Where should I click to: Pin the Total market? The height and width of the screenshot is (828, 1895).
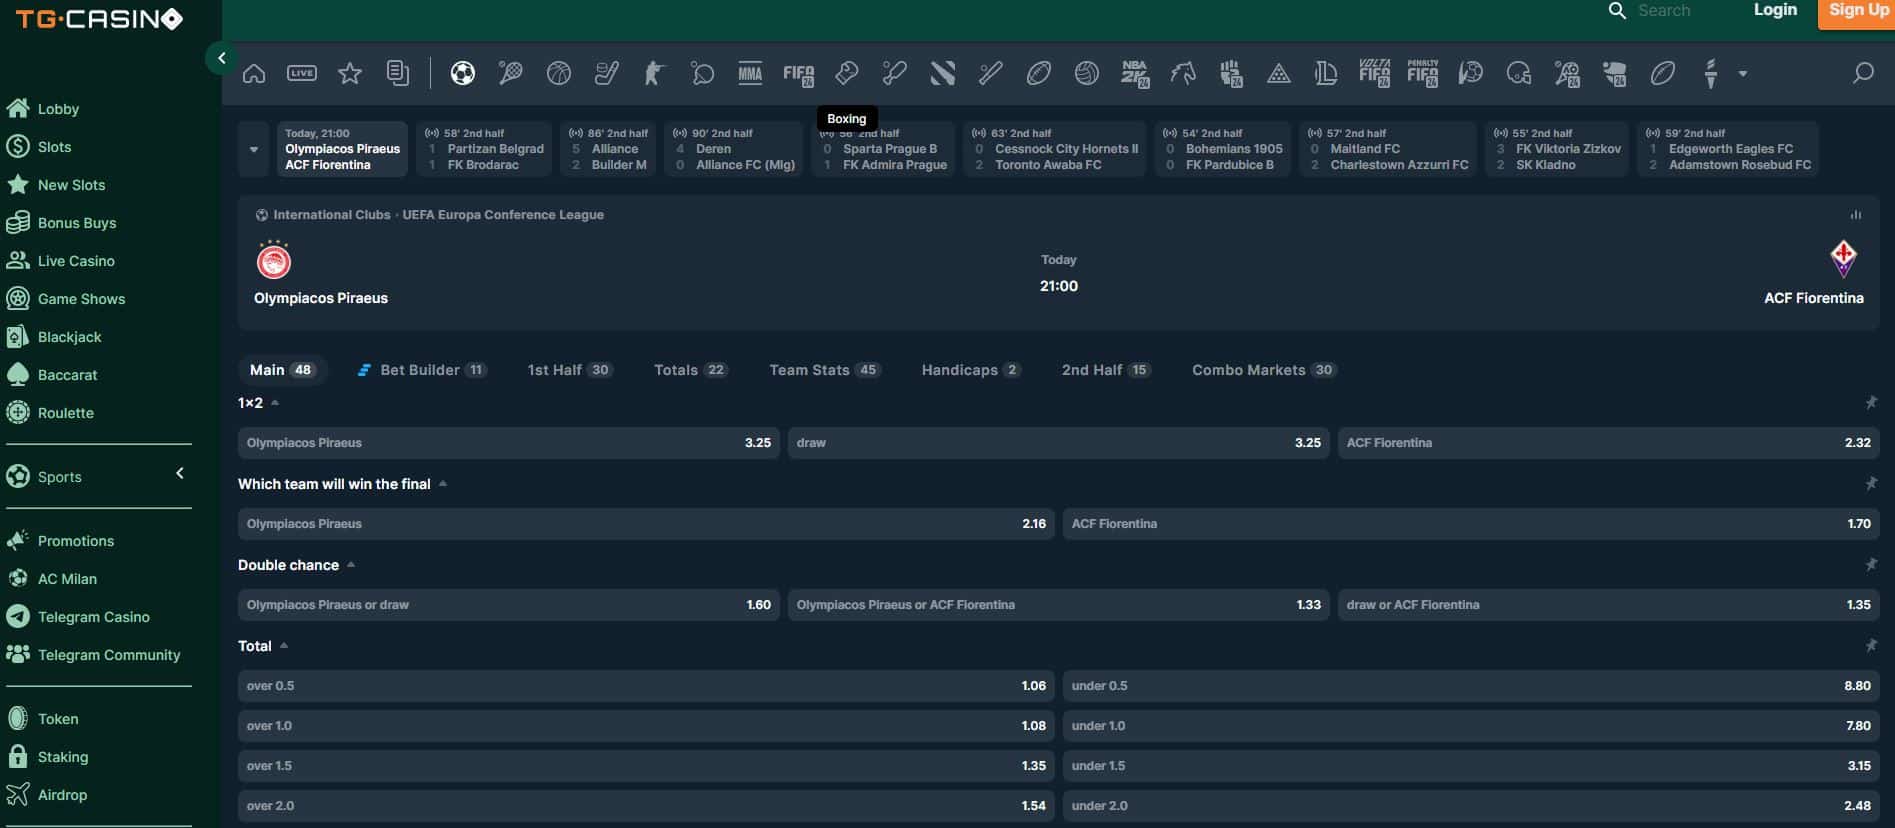(1870, 646)
